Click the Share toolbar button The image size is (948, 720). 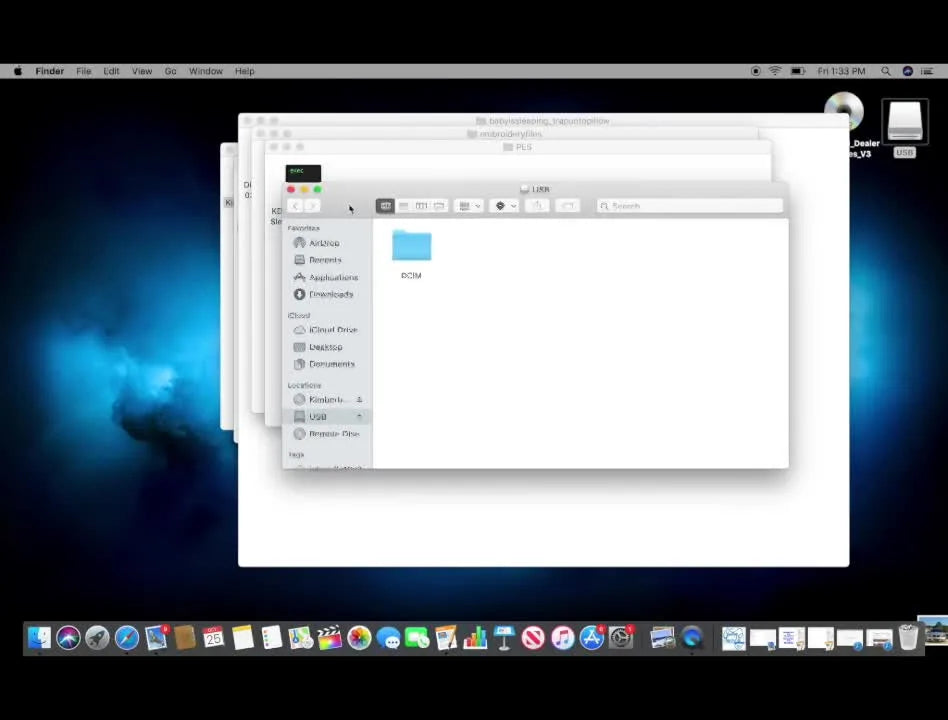pyautogui.click(x=537, y=206)
